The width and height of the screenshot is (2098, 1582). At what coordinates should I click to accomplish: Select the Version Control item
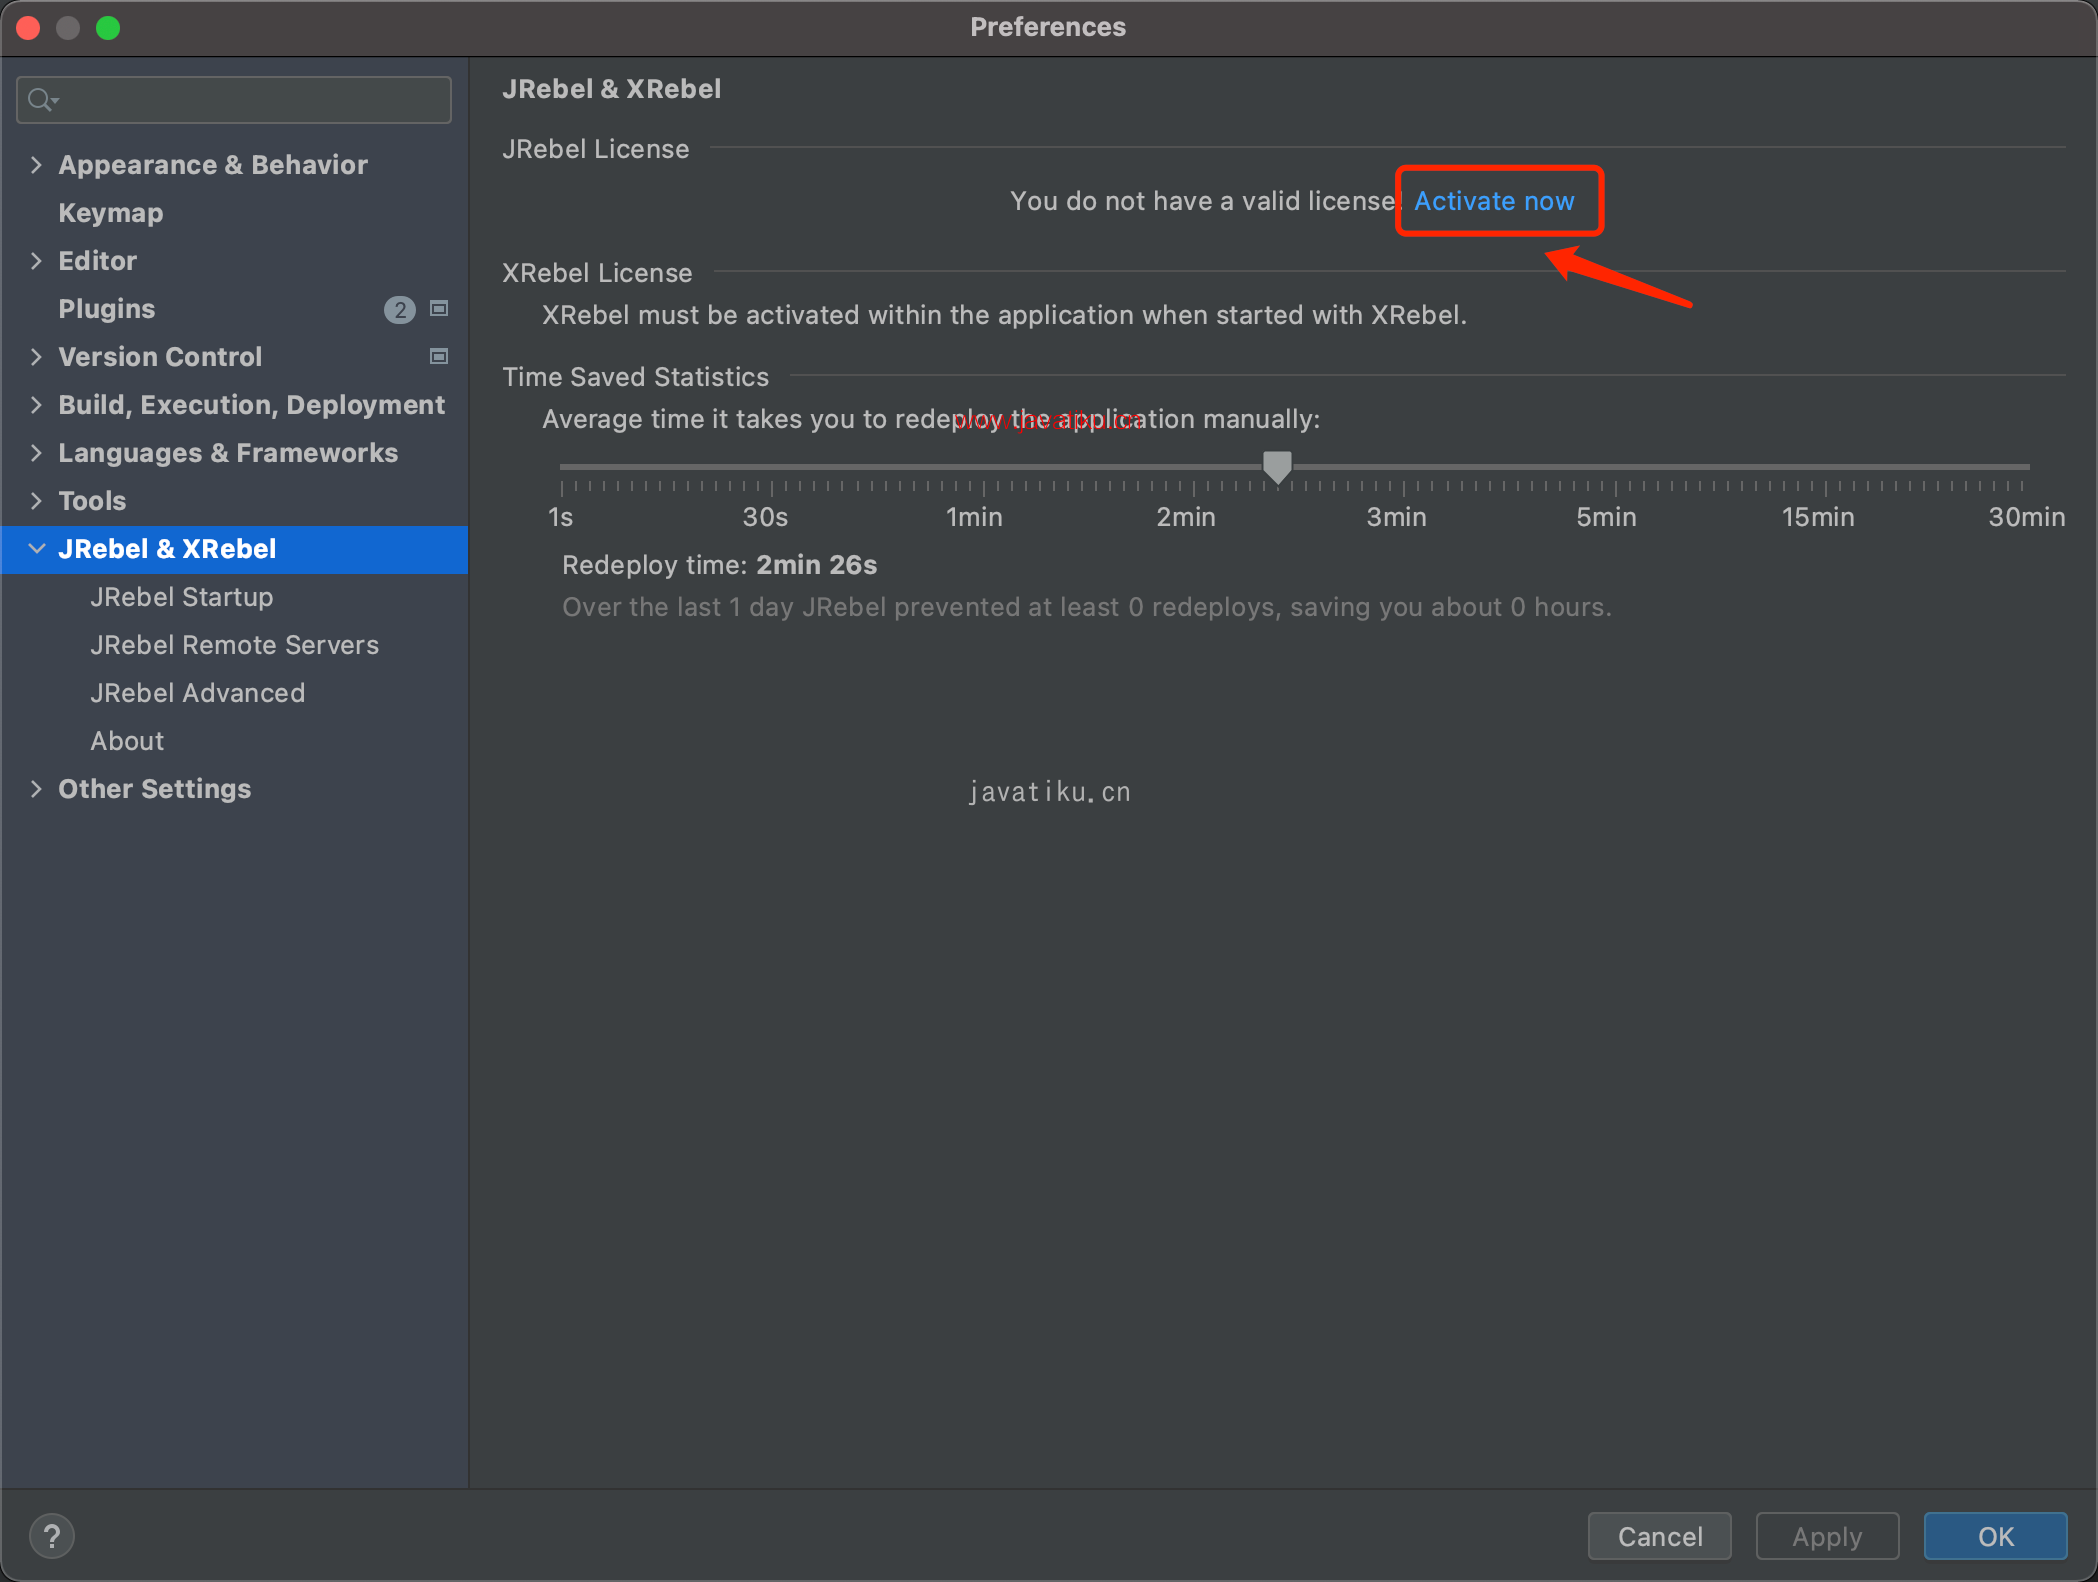click(x=160, y=357)
